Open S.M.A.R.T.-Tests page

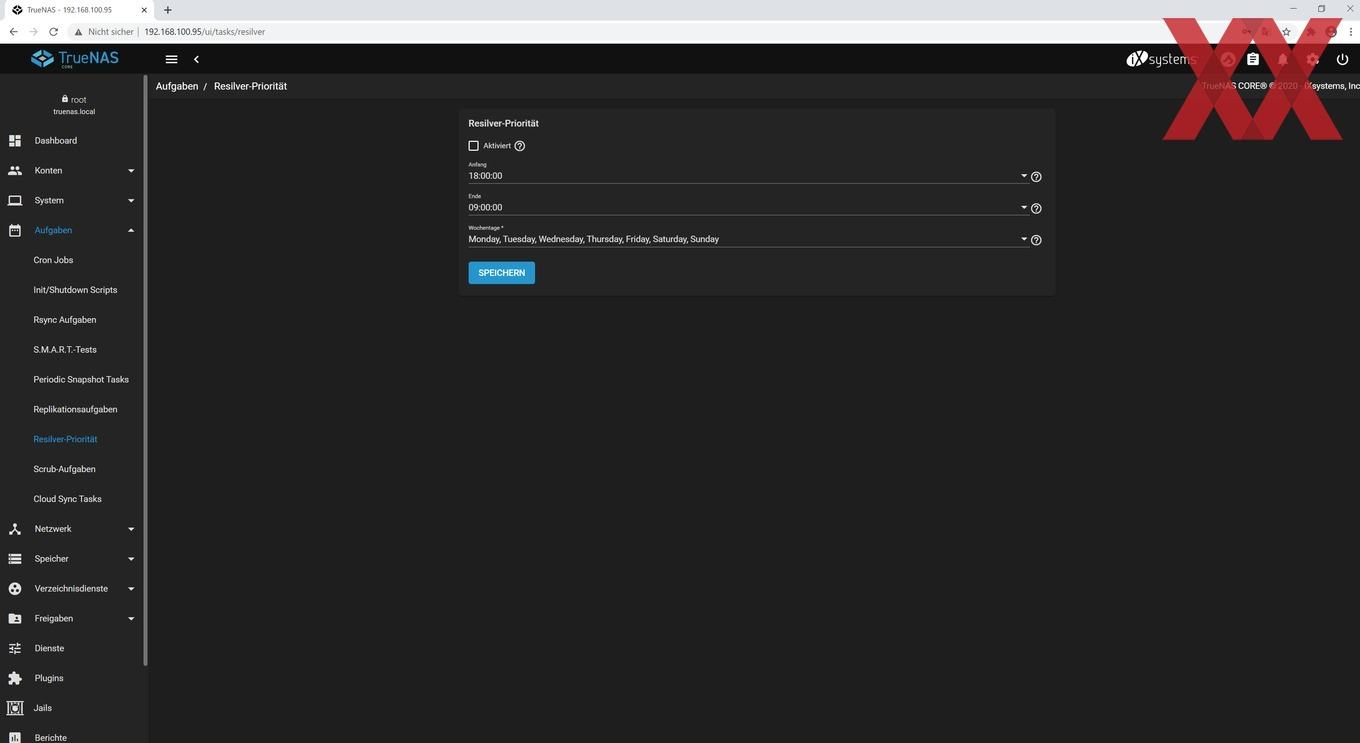coord(65,350)
